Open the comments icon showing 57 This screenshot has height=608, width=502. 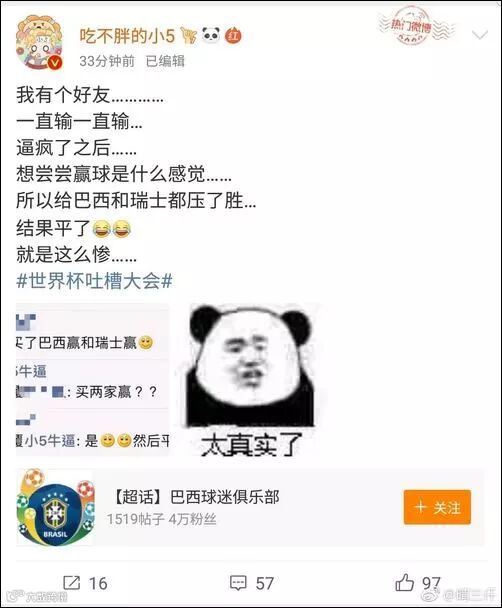point(238,583)
